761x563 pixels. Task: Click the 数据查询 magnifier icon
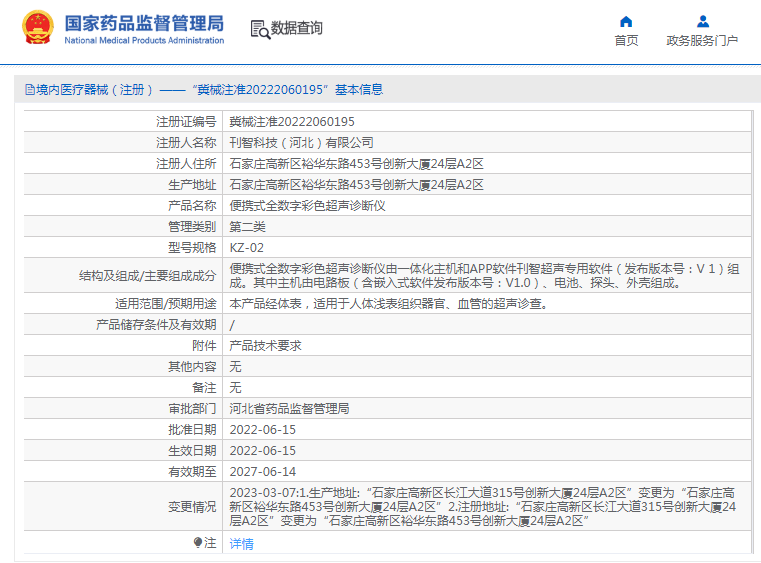(259, 29)
